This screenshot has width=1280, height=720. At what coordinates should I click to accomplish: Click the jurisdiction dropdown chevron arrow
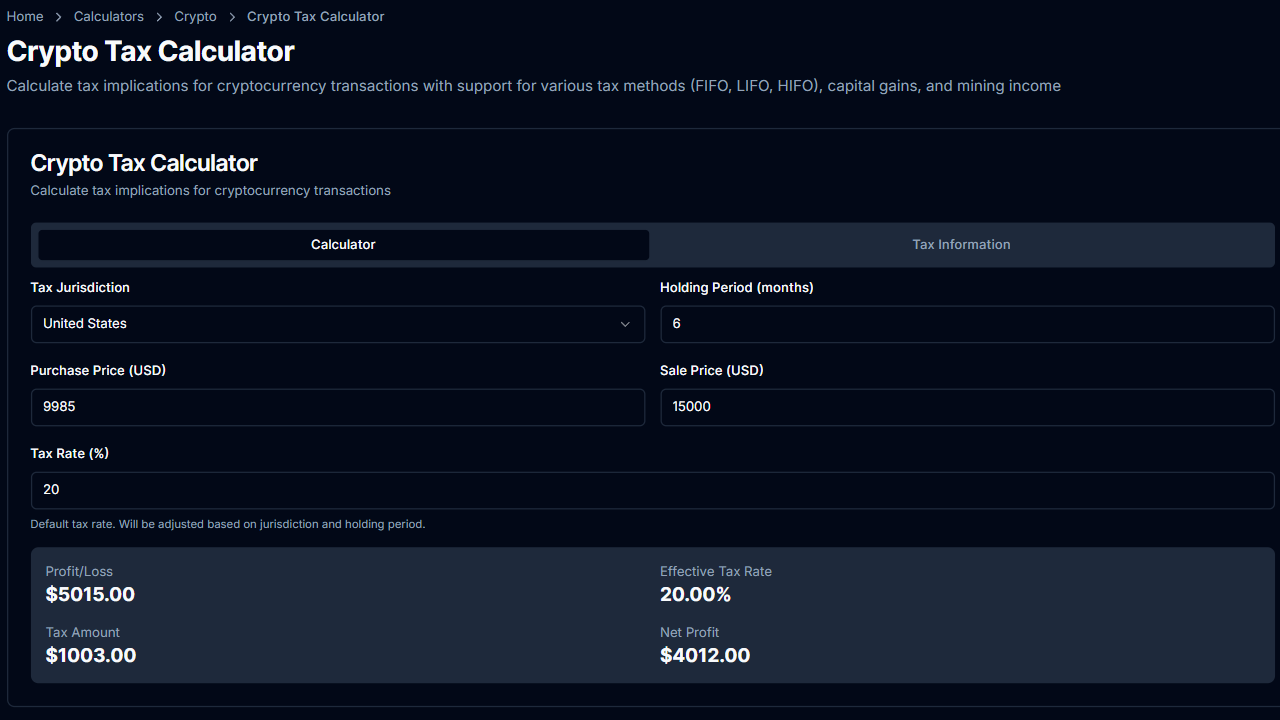(625, 323)
